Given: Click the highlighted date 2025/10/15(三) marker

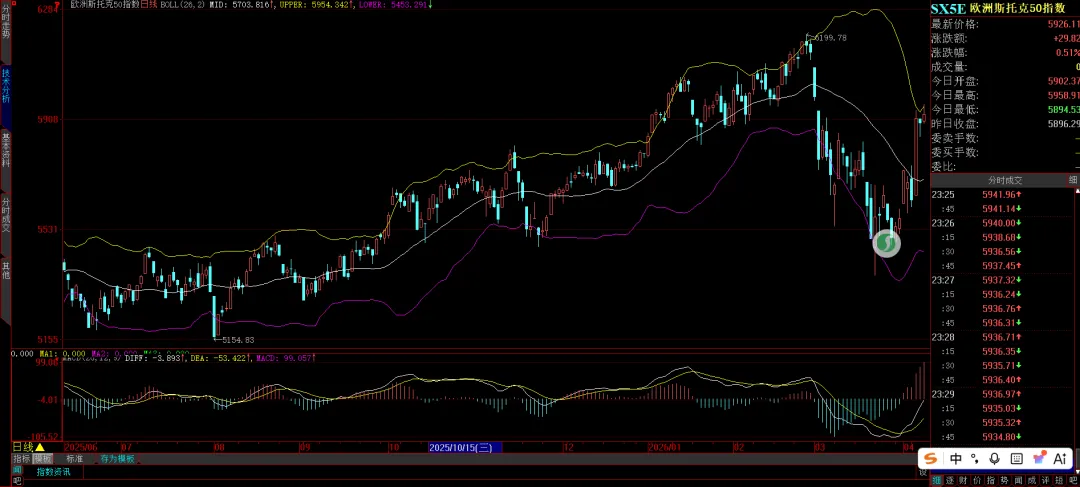Looking at the screenshot, I should [x=465, y=448].
